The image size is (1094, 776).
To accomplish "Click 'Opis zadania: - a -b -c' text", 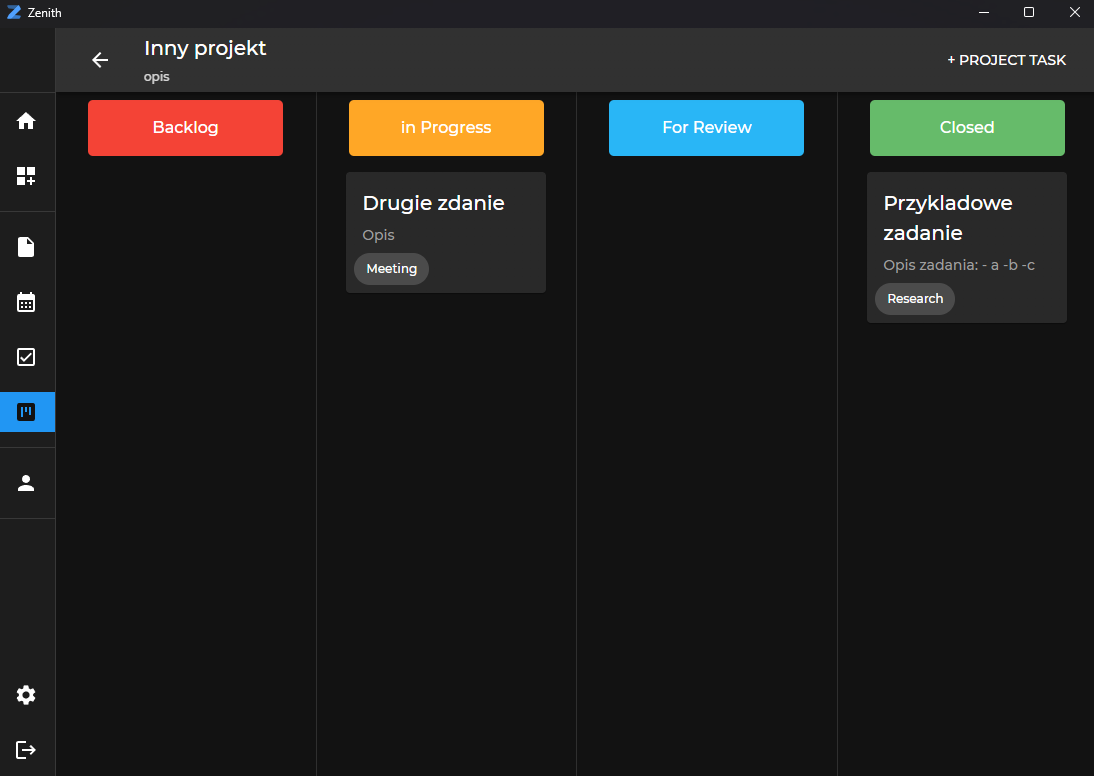I will [959, 265].
